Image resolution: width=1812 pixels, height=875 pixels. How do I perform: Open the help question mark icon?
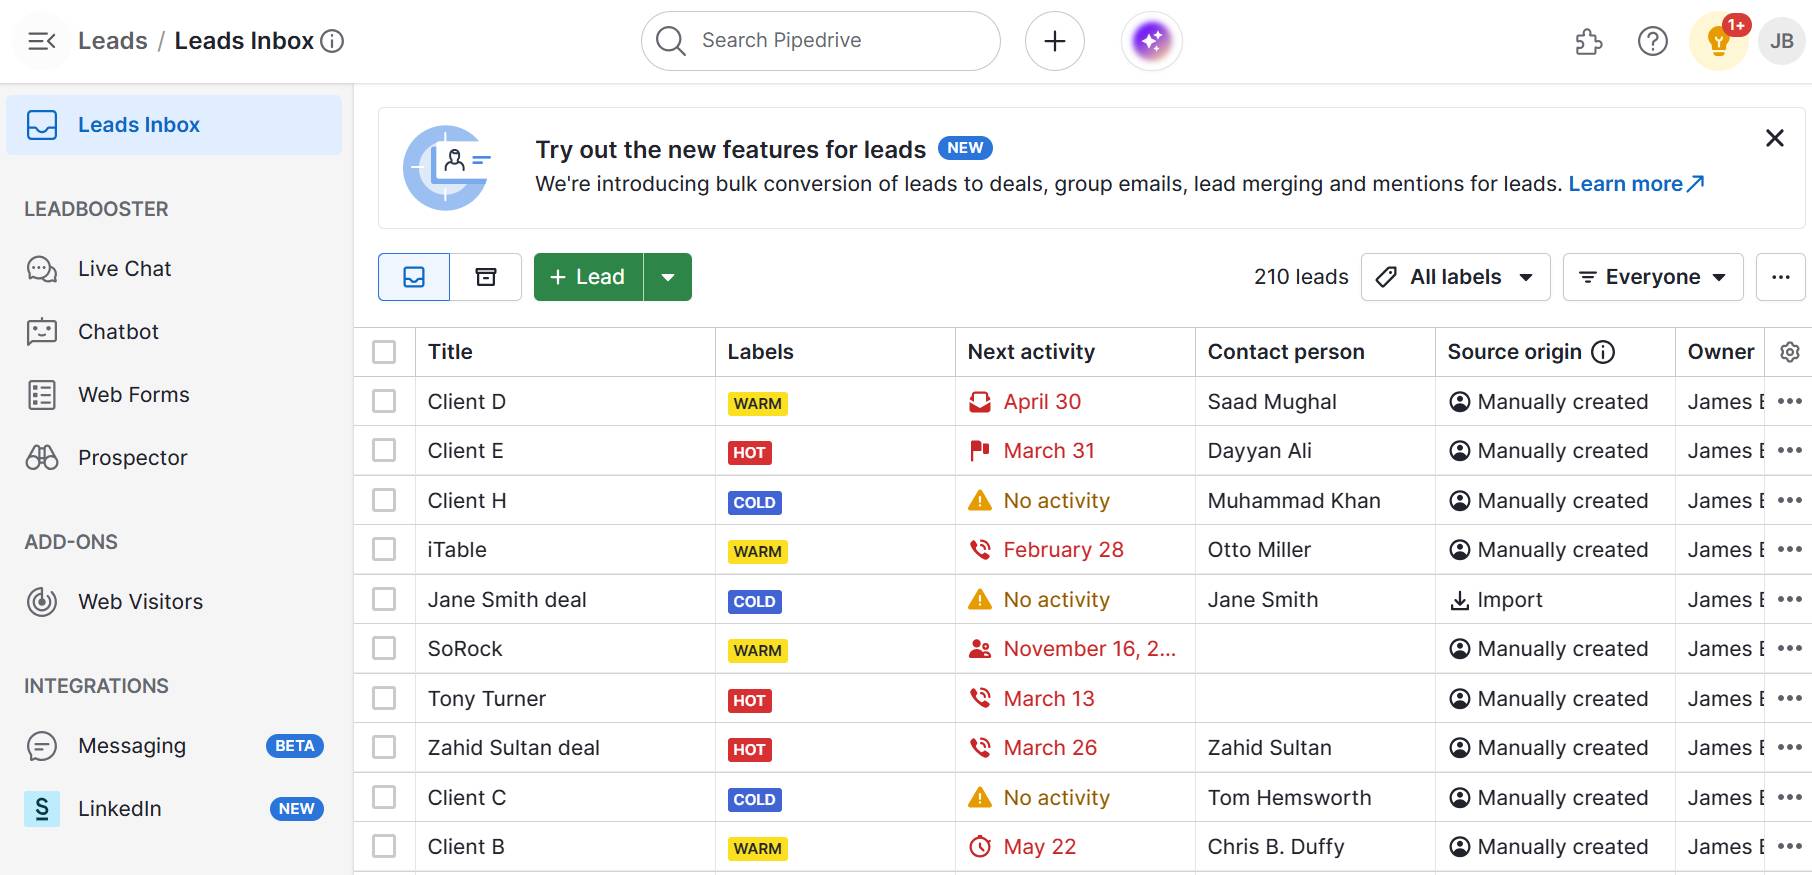pyautogui.click(x=1652, y=41)
